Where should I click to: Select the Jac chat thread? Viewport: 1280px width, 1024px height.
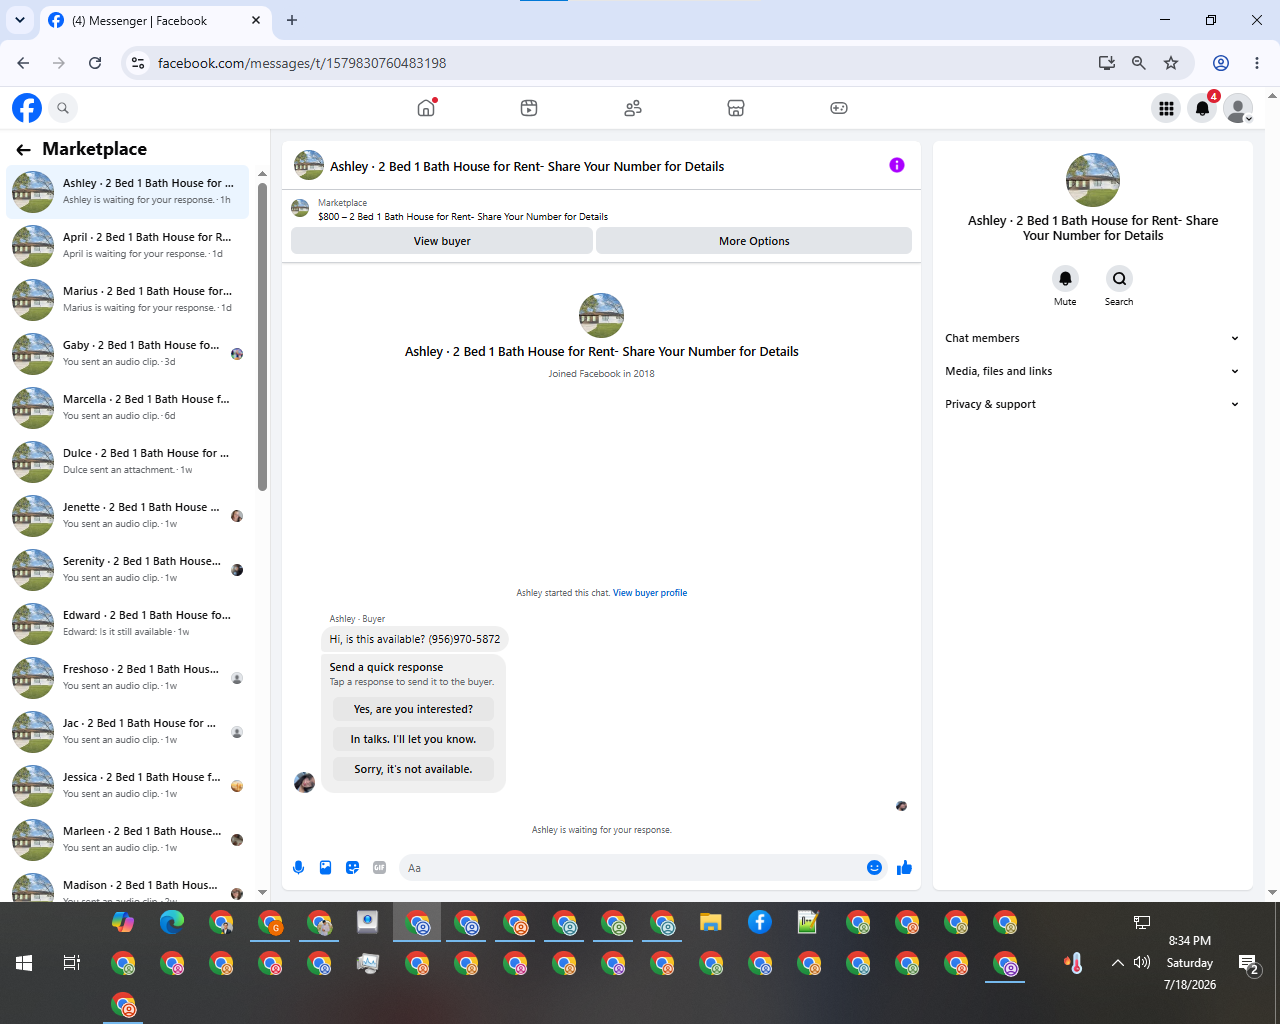(x=128, y=731)
